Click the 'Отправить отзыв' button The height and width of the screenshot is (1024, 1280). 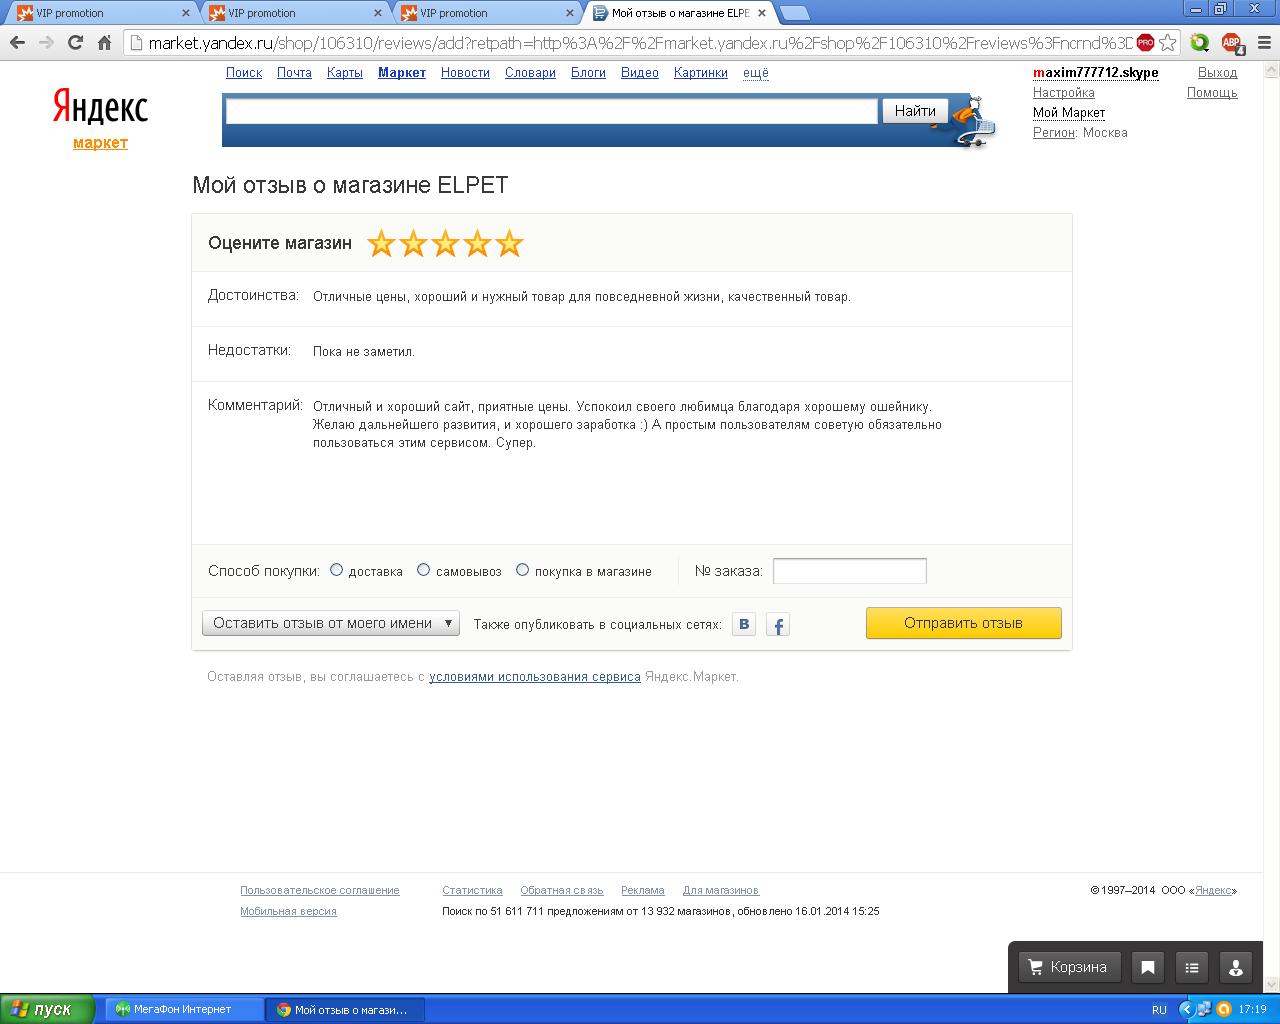point(963,623)
